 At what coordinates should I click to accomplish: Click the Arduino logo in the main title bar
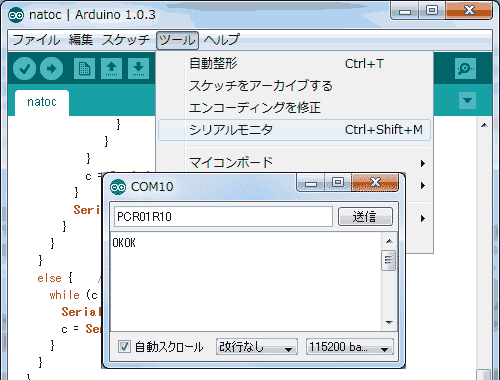(x=16, y=15)
